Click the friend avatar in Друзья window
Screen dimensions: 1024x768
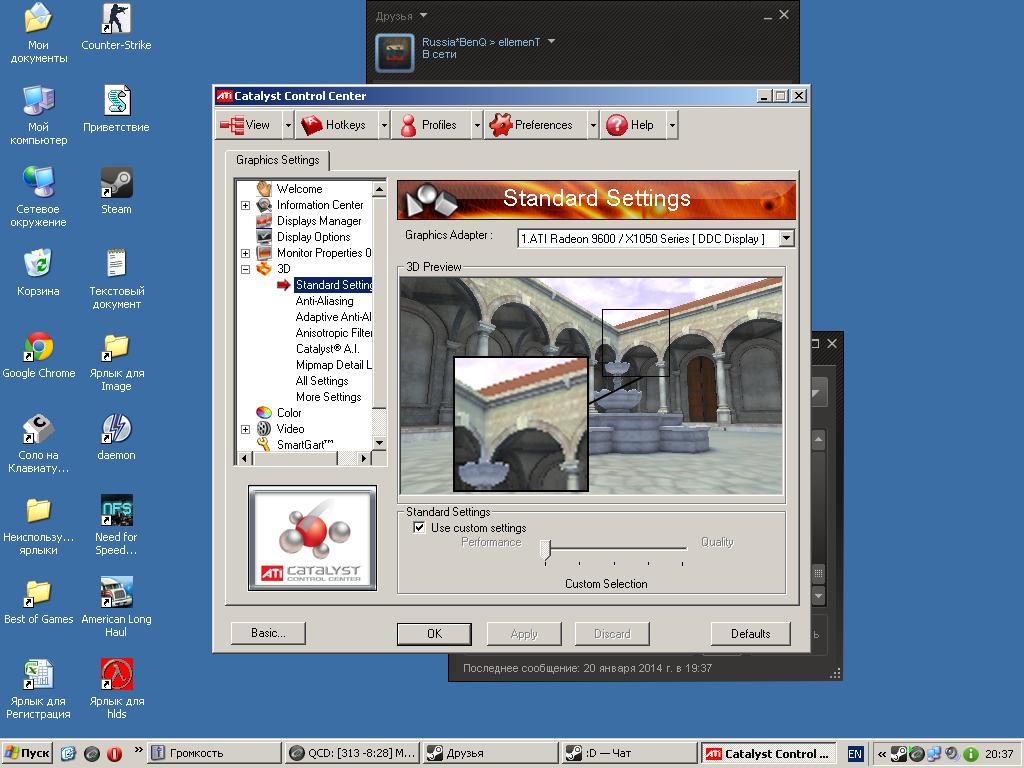point(394,52)
